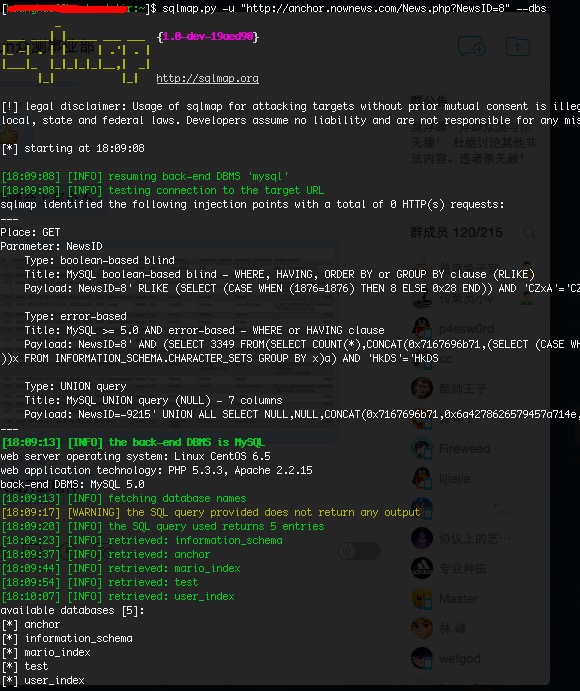Click the sqlmap.py command line text
Viewport: 580px width, 691px height.
click(354, 8)
